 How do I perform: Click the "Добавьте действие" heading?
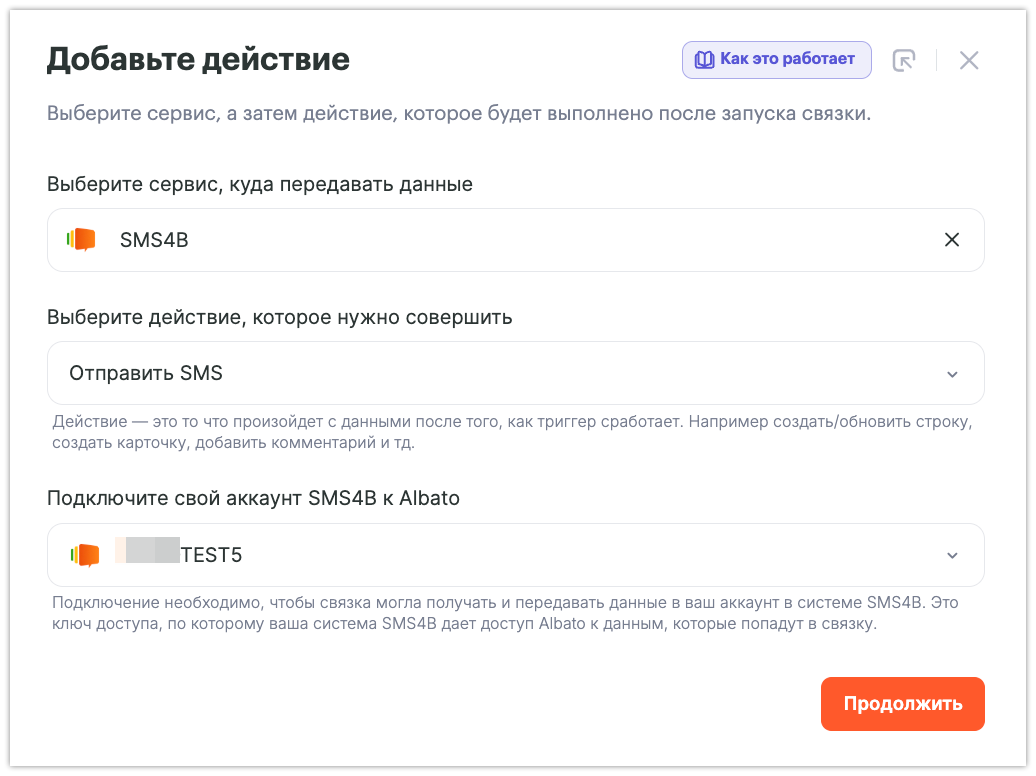coord(198,60)
